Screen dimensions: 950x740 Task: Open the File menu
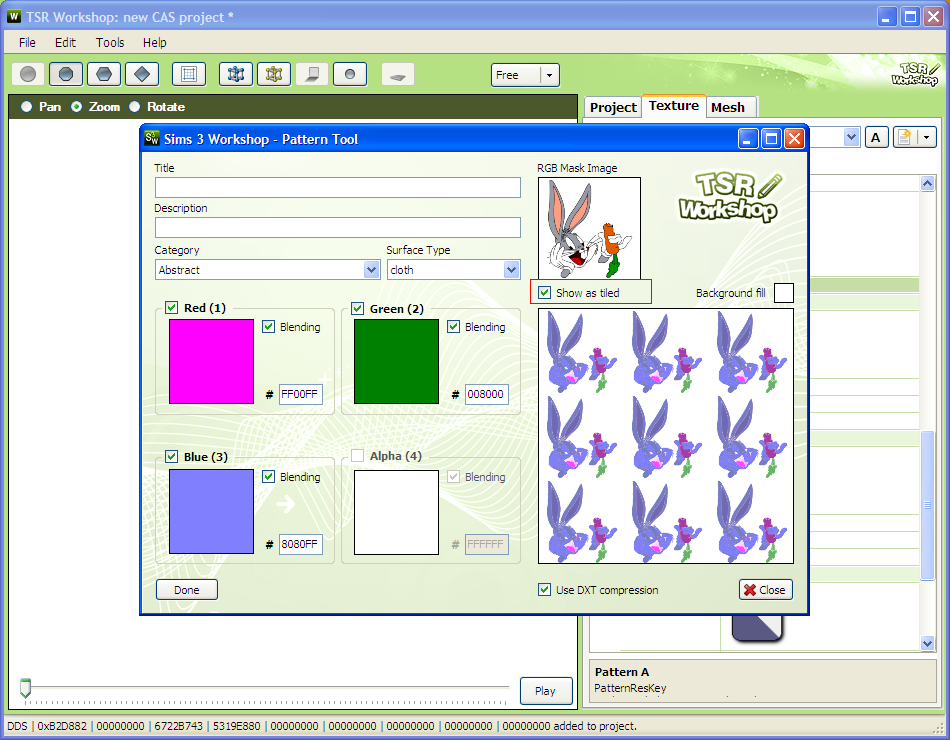pos(27,42)
